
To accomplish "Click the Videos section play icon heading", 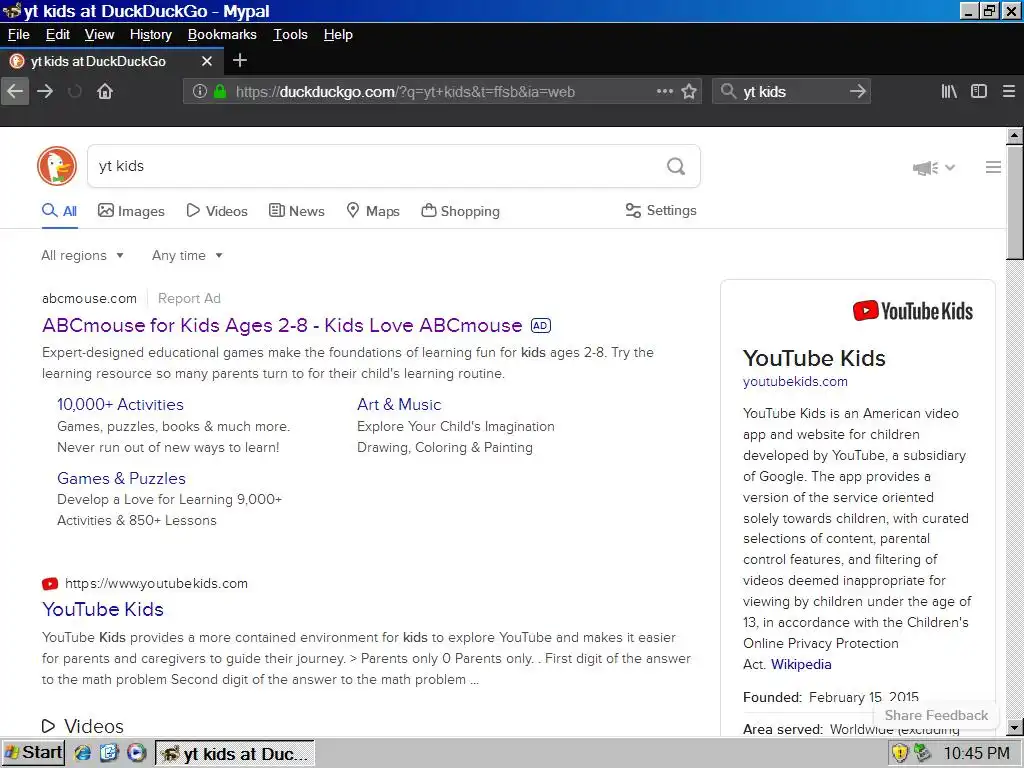I will click(x=48, y=726).
